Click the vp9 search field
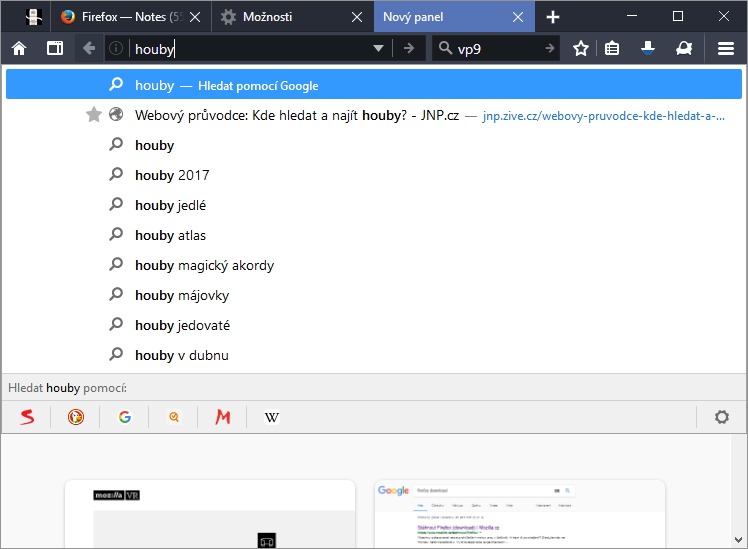 [496, 48]
